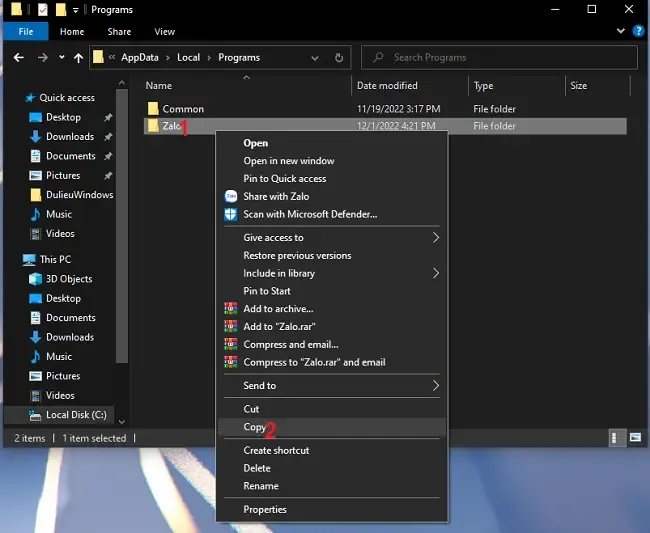
Task: Click the Share with Zalo icon
Action: click(231, 197)
